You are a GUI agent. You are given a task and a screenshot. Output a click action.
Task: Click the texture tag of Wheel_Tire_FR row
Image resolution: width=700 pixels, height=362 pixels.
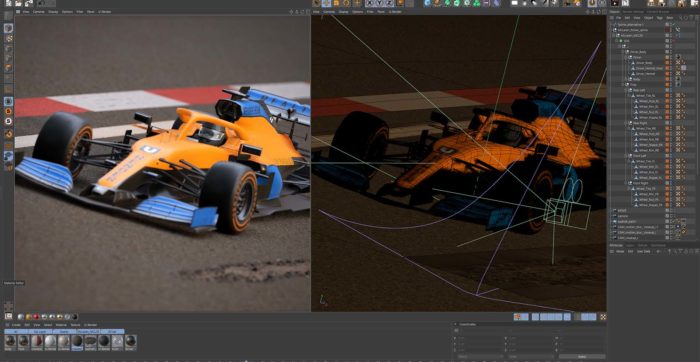pyautogui.click(x=678, y=188)
